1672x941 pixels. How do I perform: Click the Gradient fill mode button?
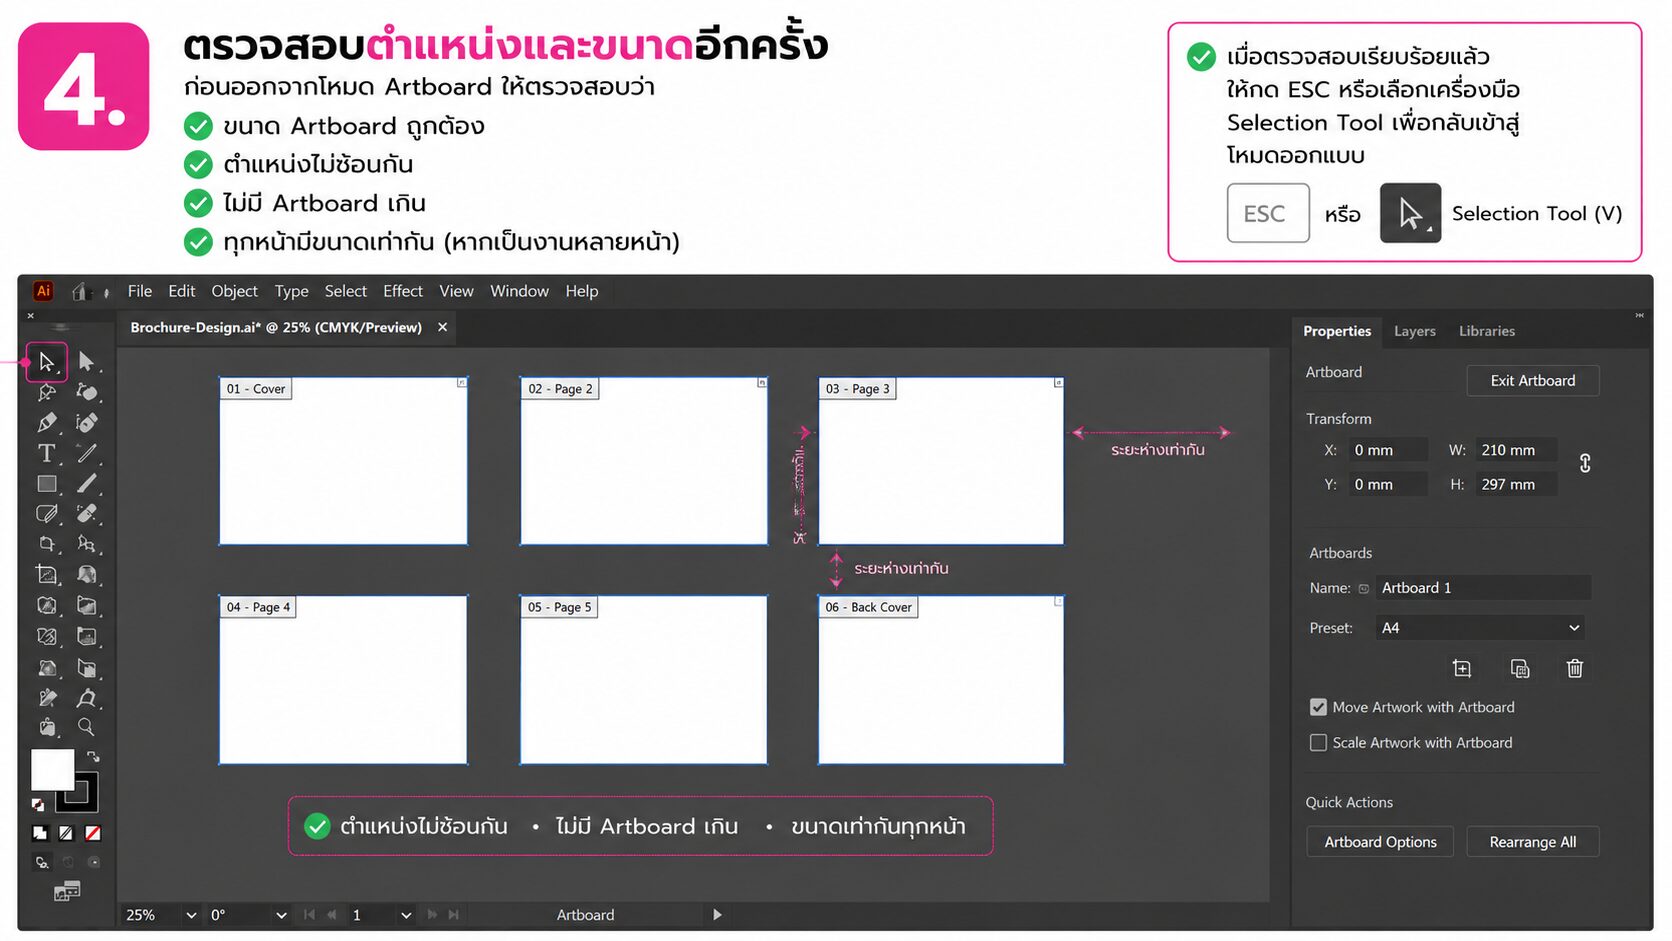[66, 833]
